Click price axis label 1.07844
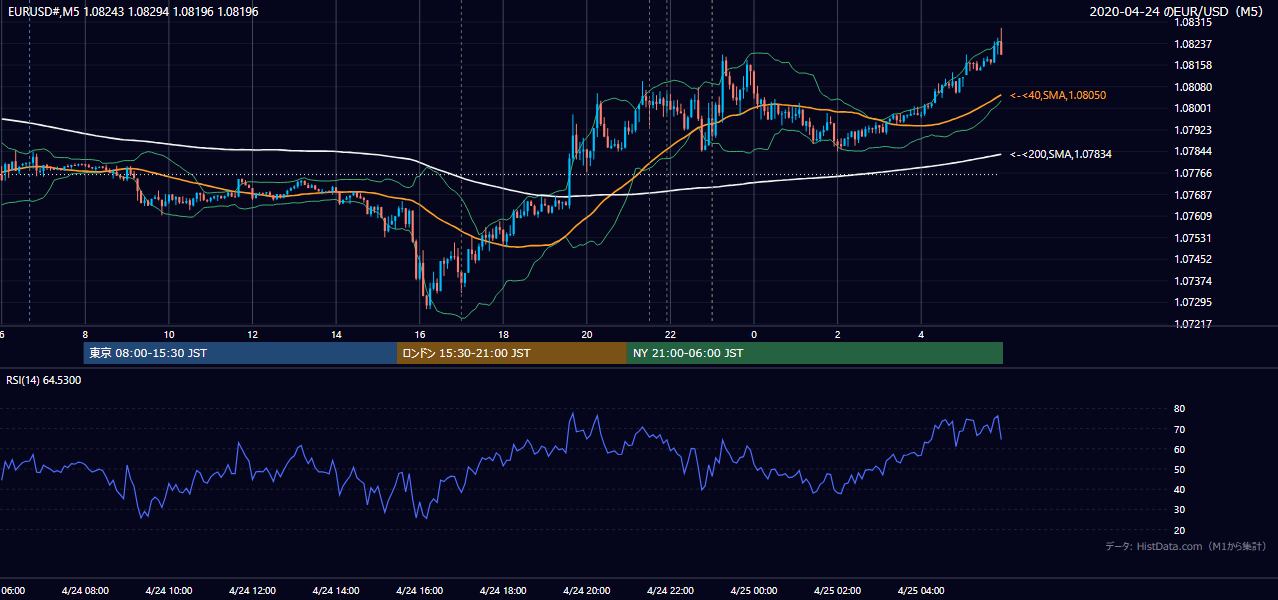1278x600 pixels. point(1194,151)
